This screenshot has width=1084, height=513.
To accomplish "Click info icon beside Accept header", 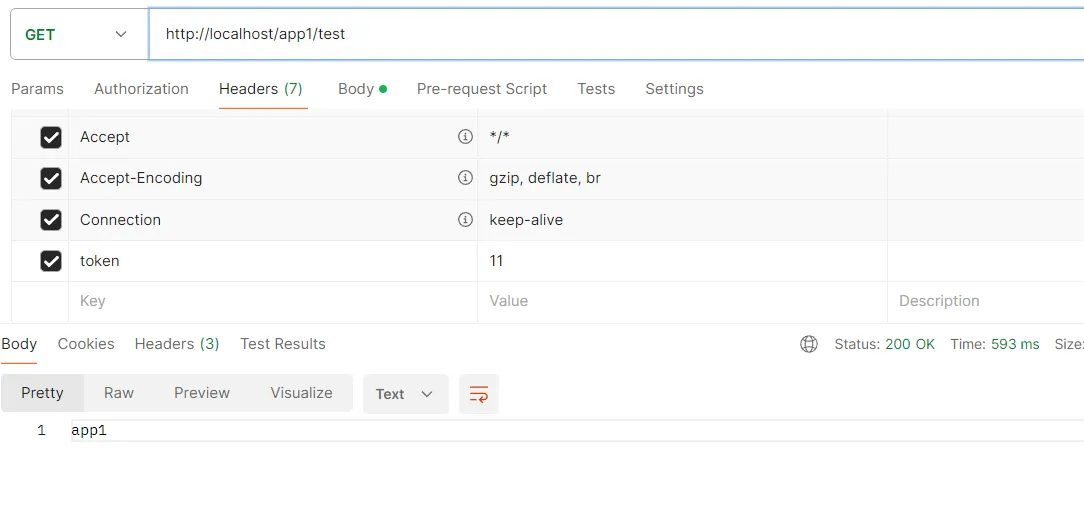I will (465, 137).
